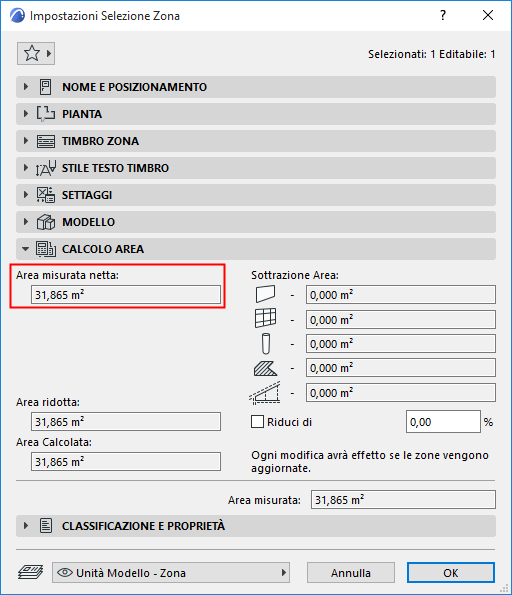Screen dimensions: 512x595
Task: Collapse the CALCOLO AREA section
Action: click(256, 249)
